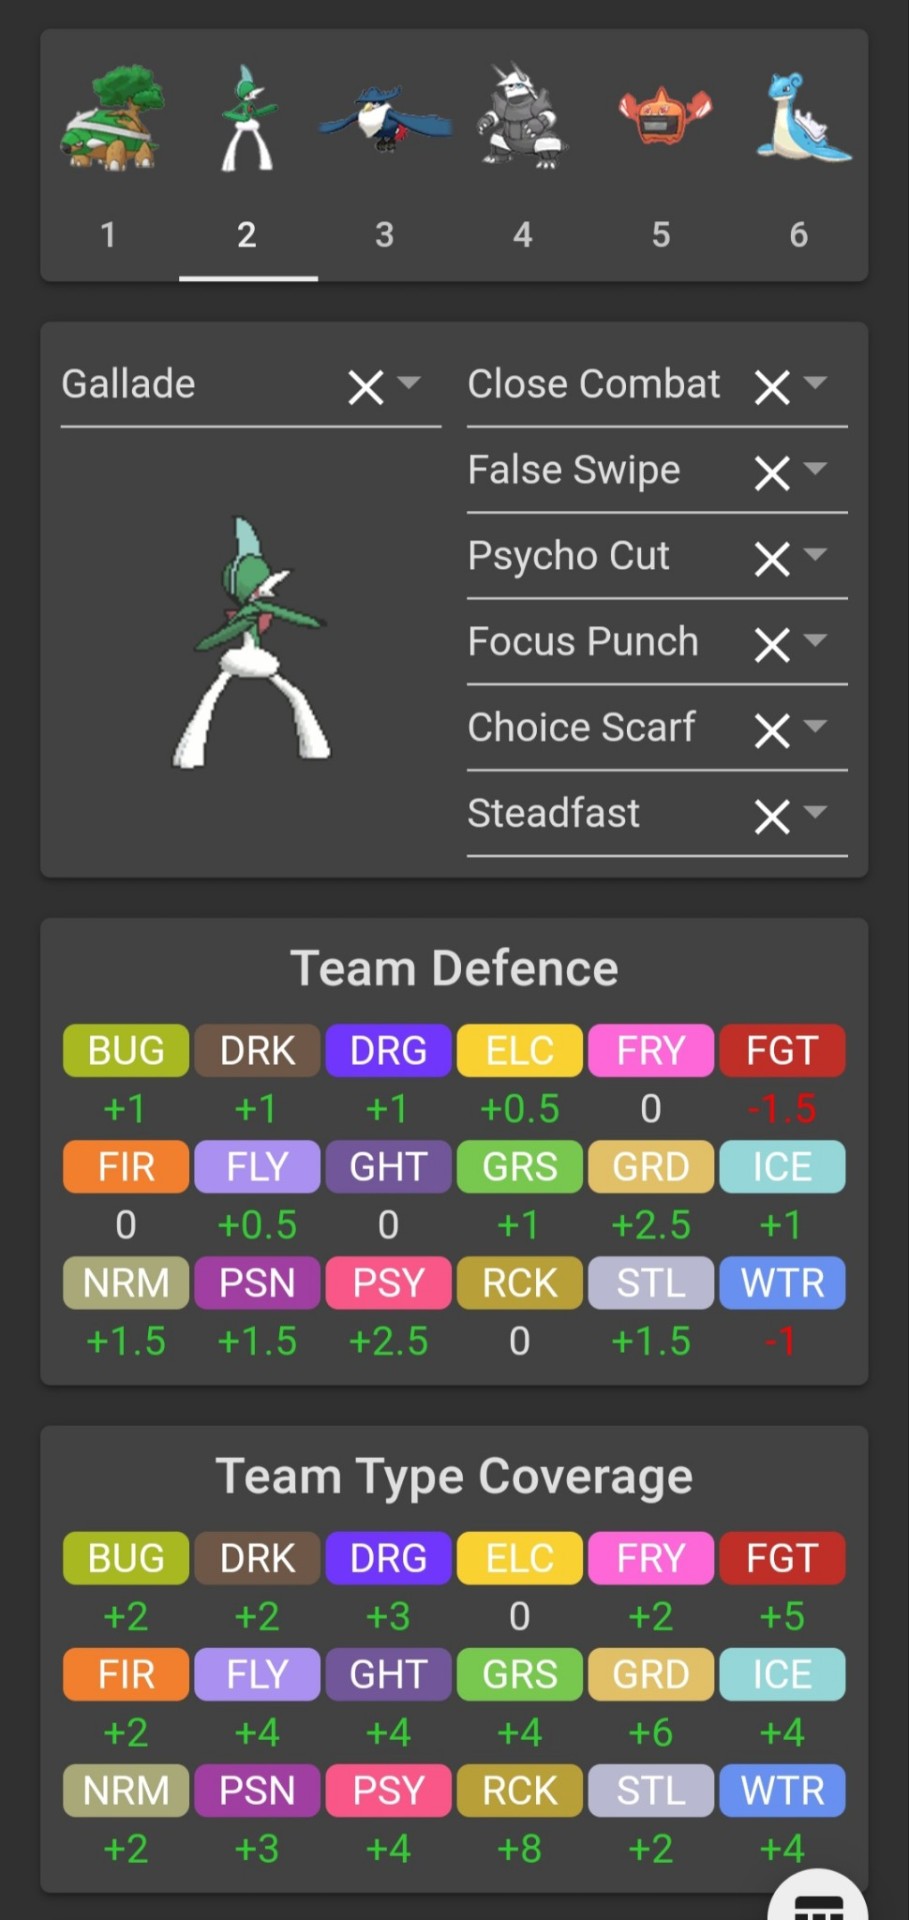The image size is (909, 1920).
Task: Select team slot 1 Torterra tab
Action: tap(110, 155)
